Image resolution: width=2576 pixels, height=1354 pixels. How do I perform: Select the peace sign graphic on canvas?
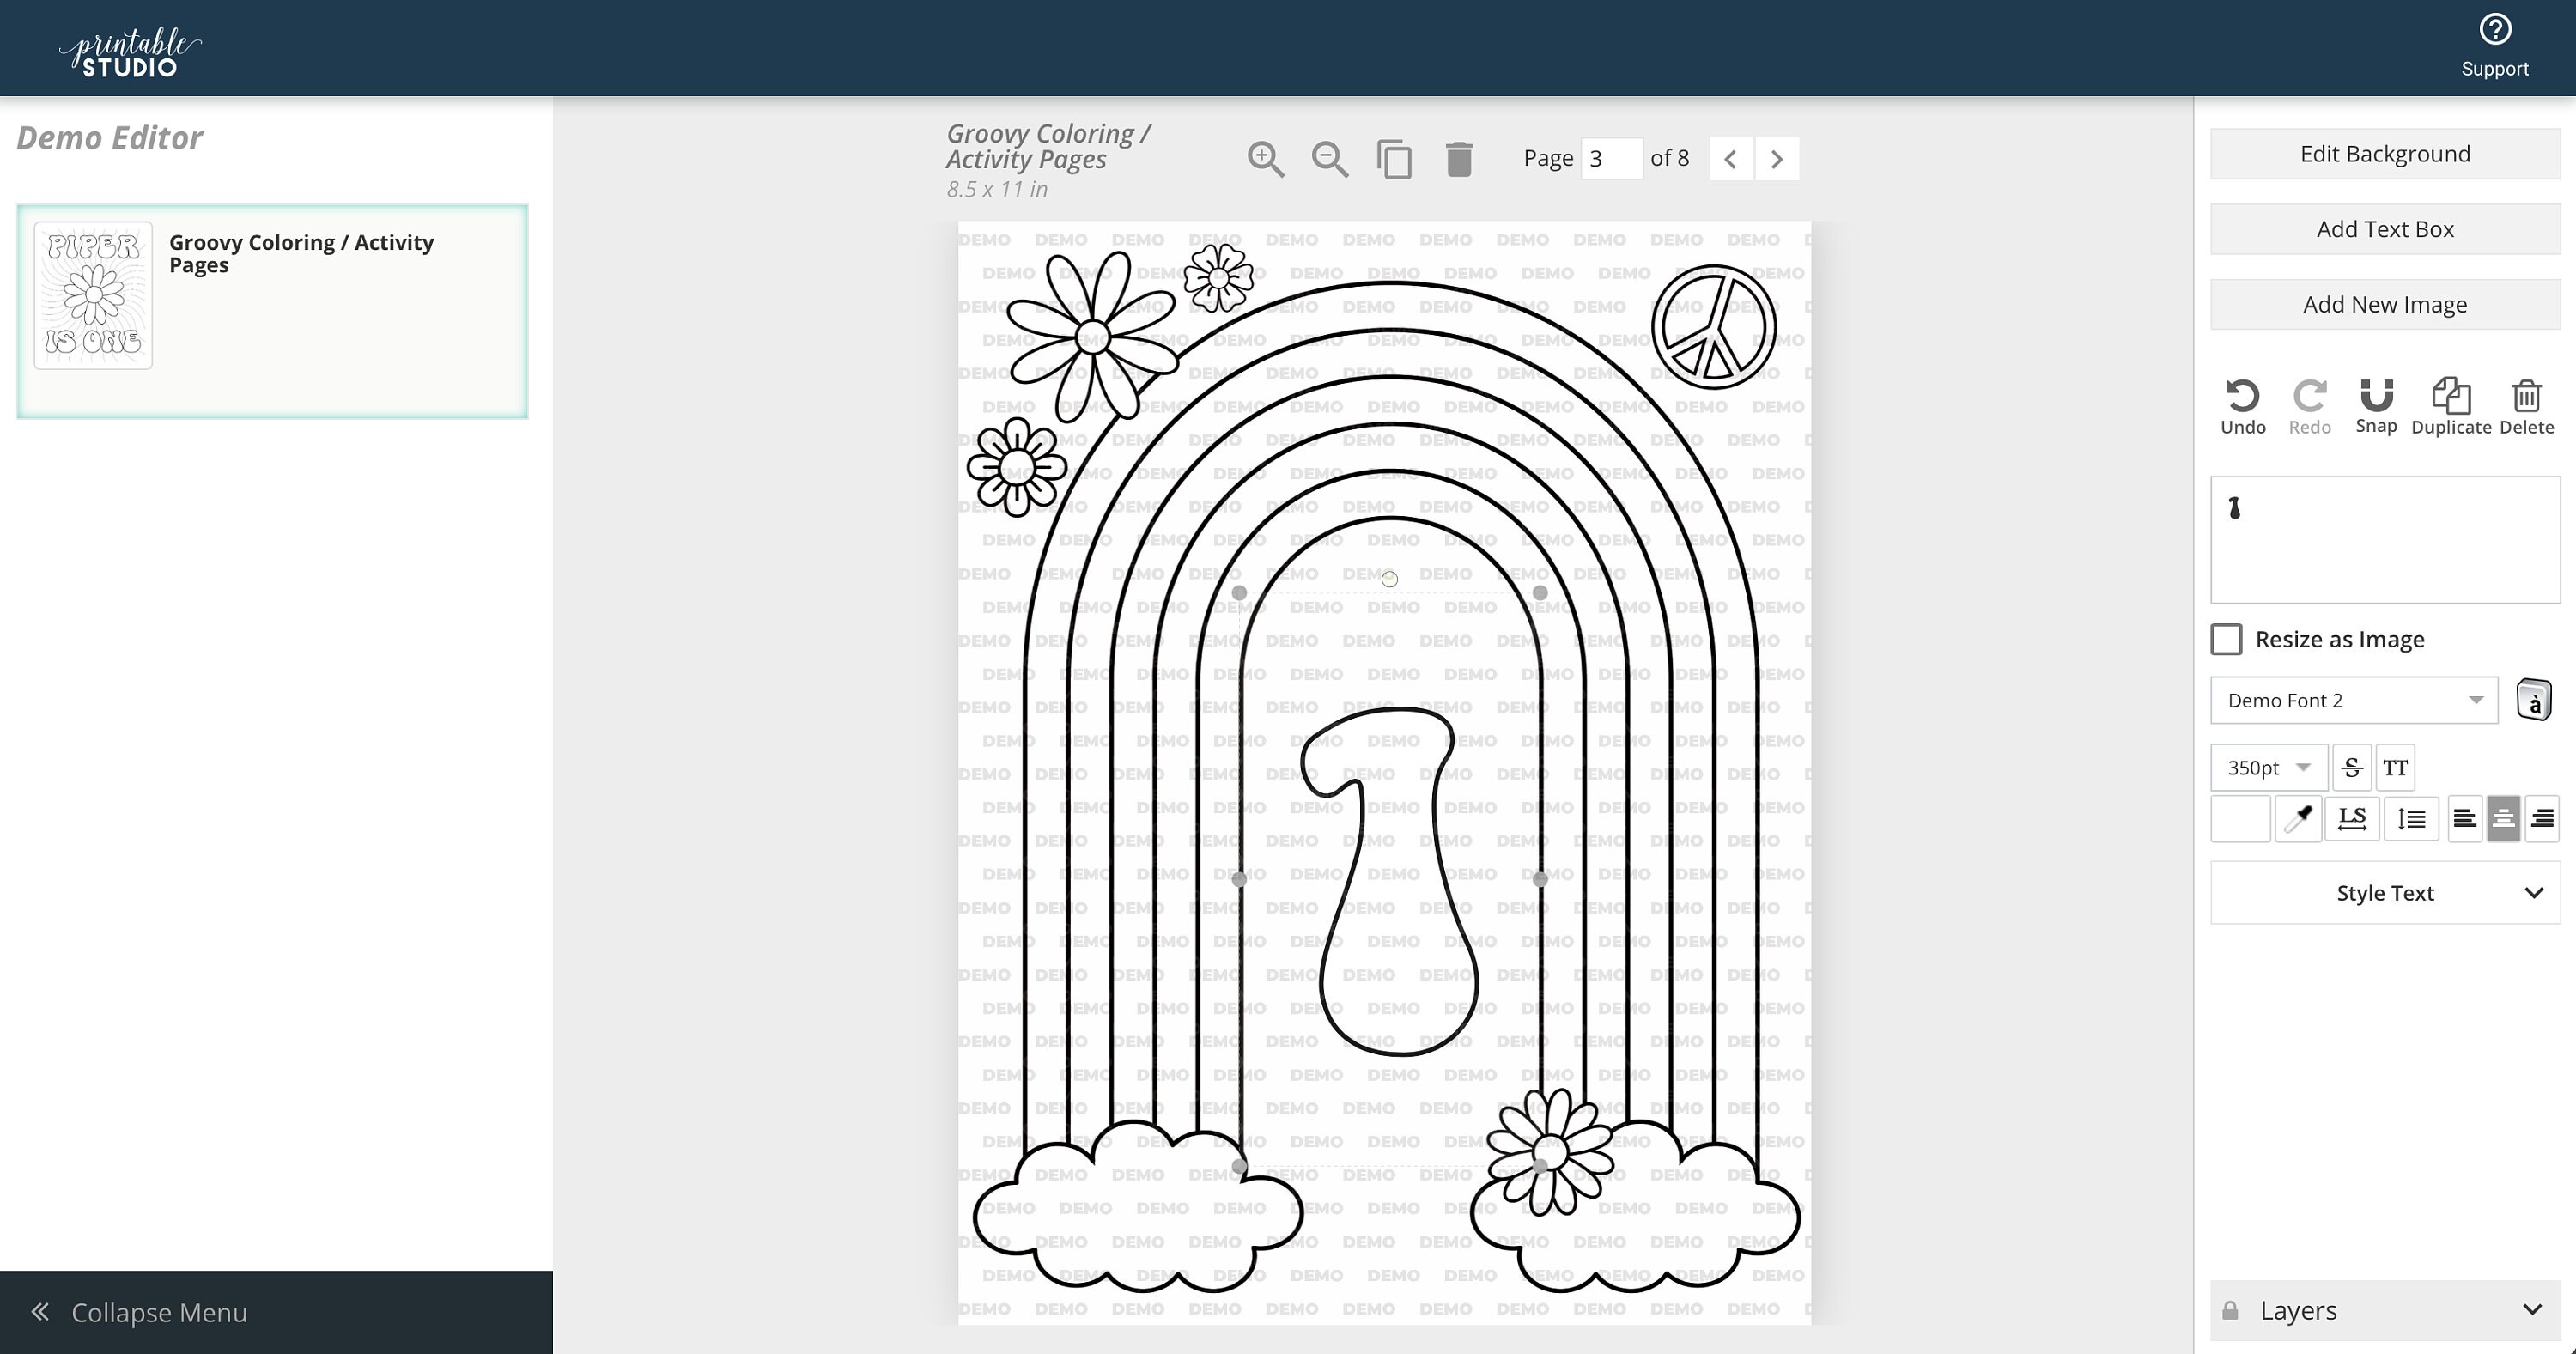click(x=1713, y=327)
